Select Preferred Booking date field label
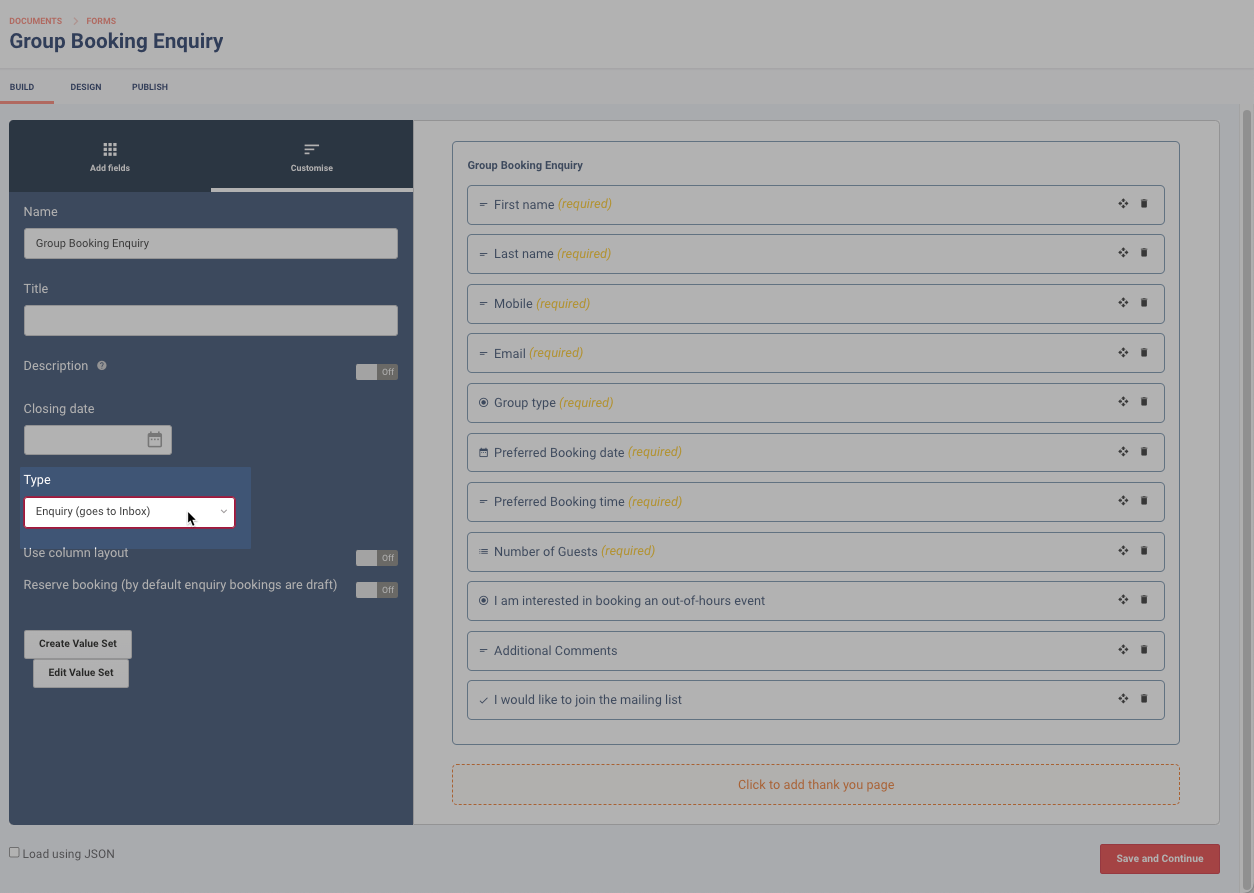The height and width of the screenshot is (893, 1254). tap(559, 453)
